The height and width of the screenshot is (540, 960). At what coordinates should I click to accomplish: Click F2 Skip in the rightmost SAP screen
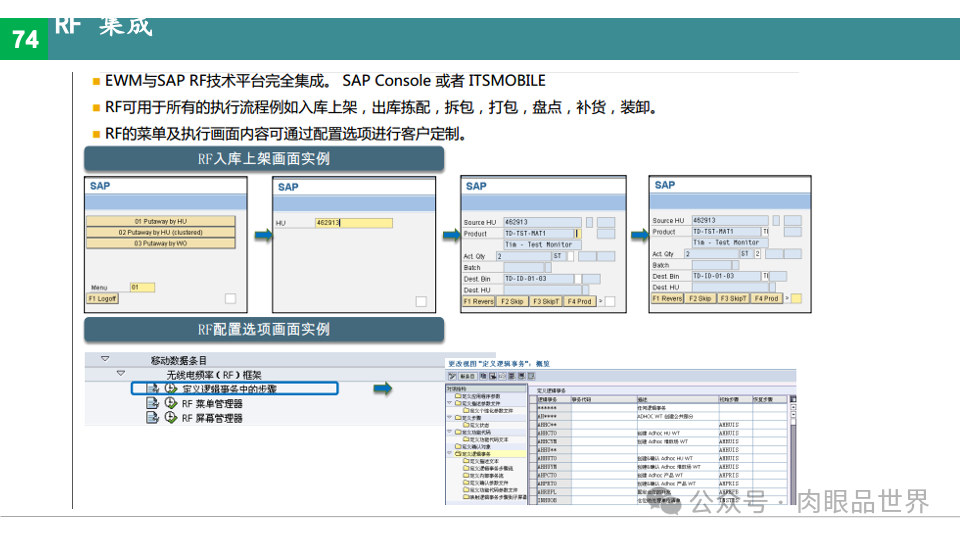pyautogui.click(x=700, y=299)
